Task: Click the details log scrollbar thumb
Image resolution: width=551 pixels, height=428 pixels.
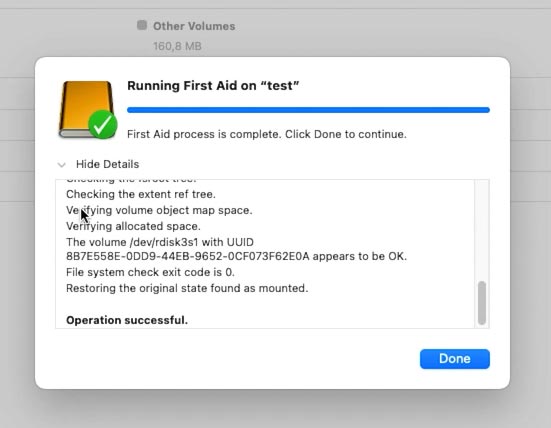Action: 482,303
